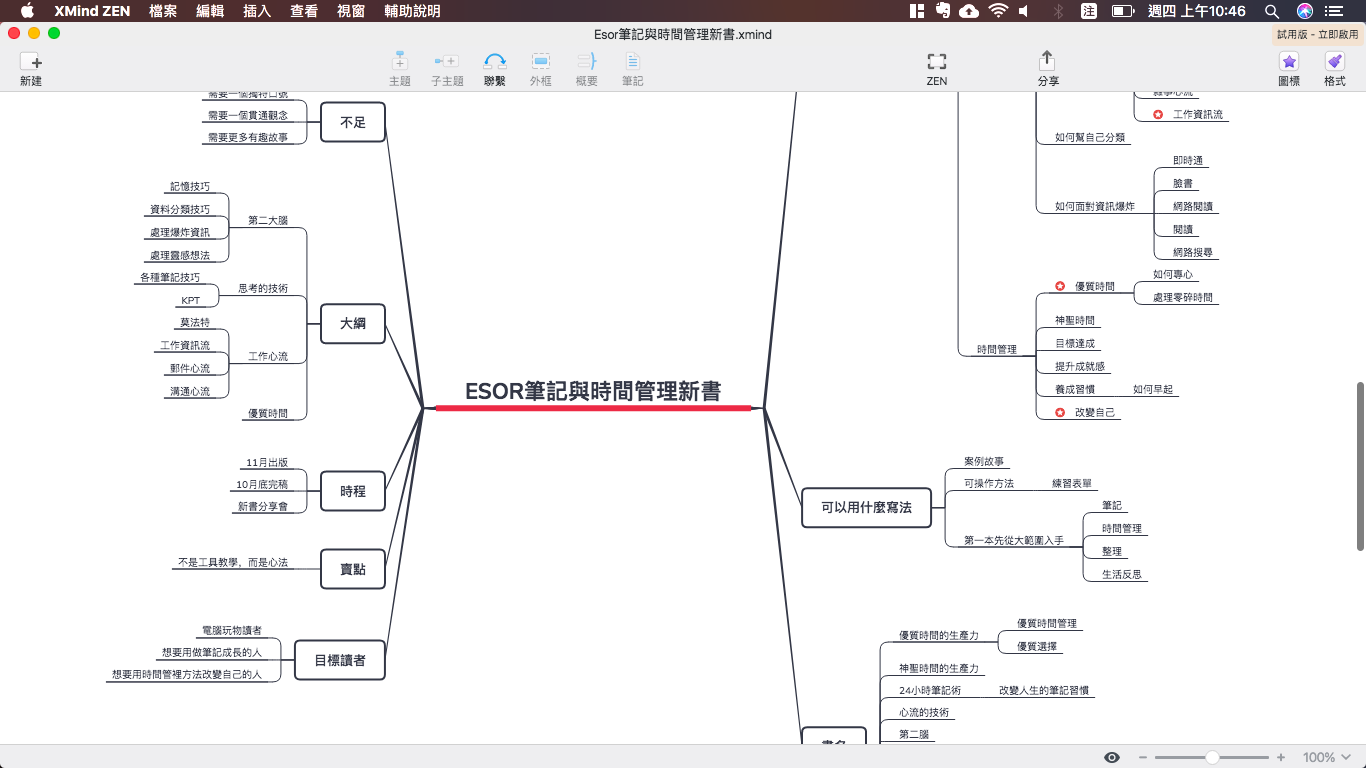Click the zoom out minus button
This screenshot has height=768, width=1366.
(1143, 758)
